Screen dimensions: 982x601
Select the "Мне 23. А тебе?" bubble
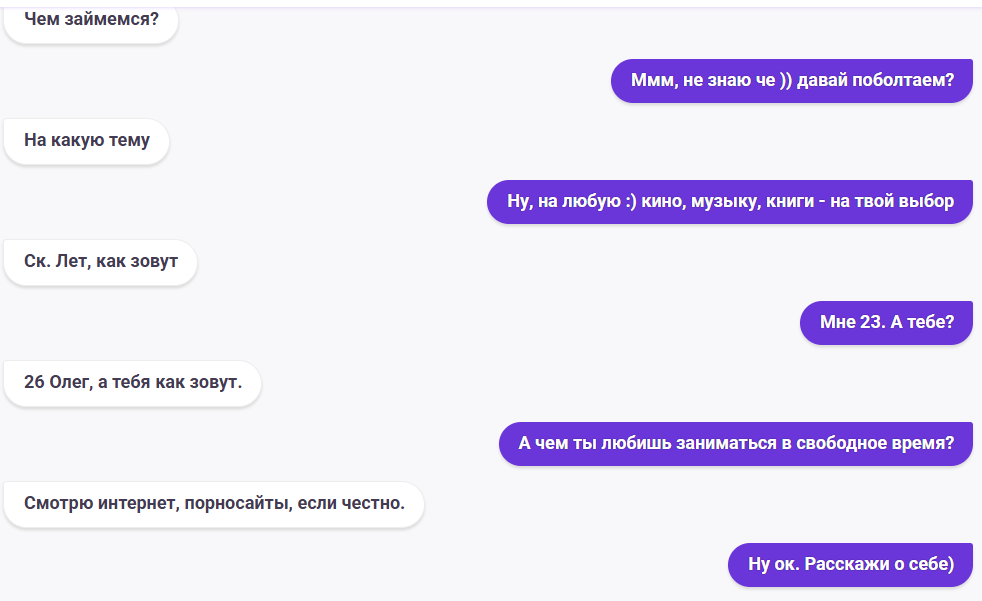pos(886,323)
